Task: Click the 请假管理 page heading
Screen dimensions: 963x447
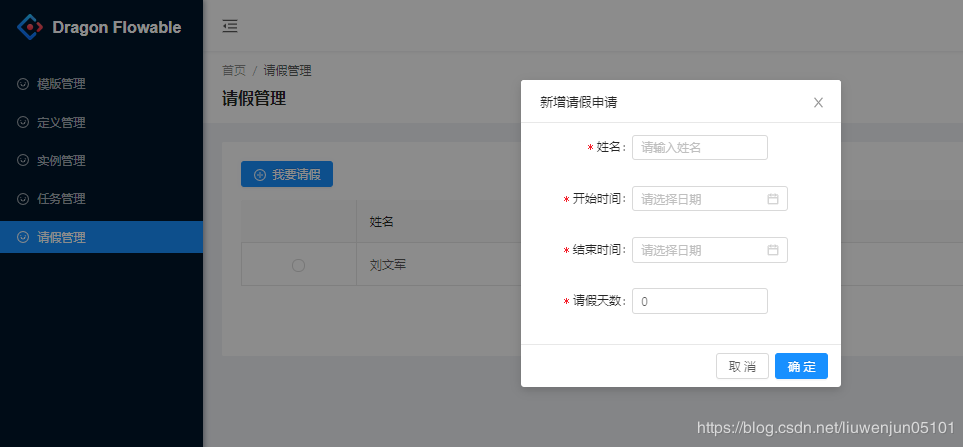Action: click(254, 98)
